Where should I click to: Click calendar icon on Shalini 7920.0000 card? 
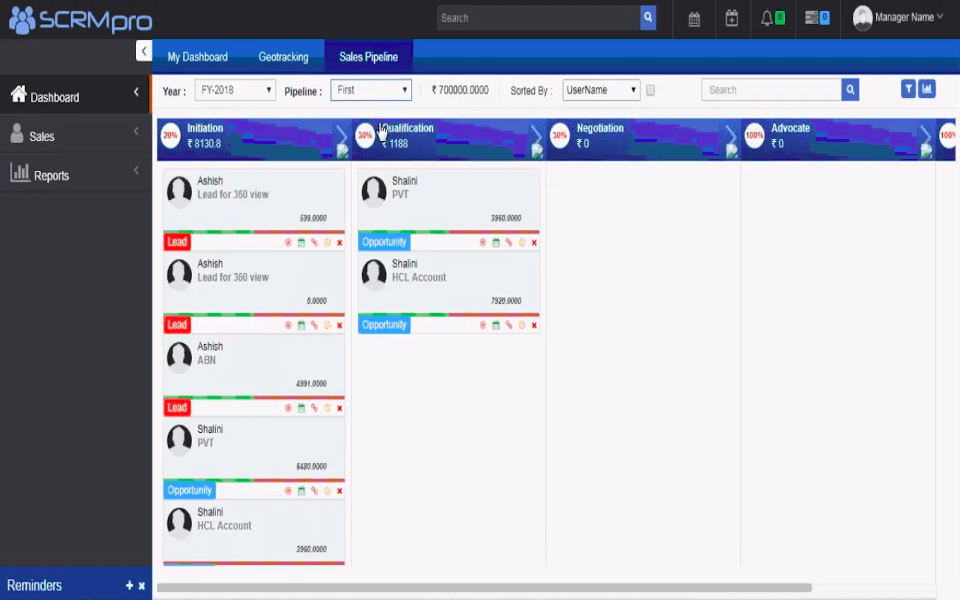click(496, 325)
